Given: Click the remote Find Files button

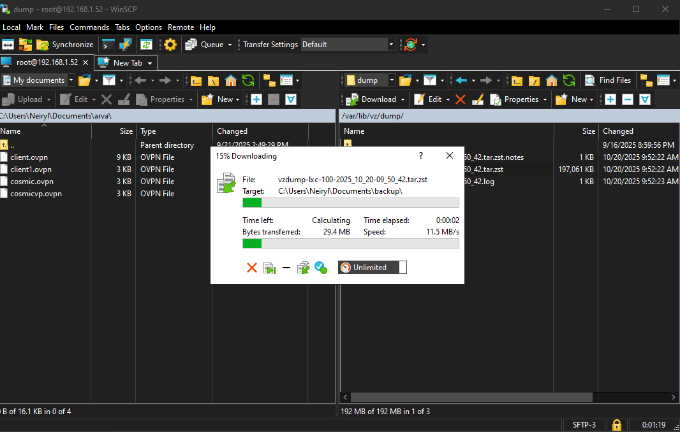Looking at the screenshot, I should point(608,80).
